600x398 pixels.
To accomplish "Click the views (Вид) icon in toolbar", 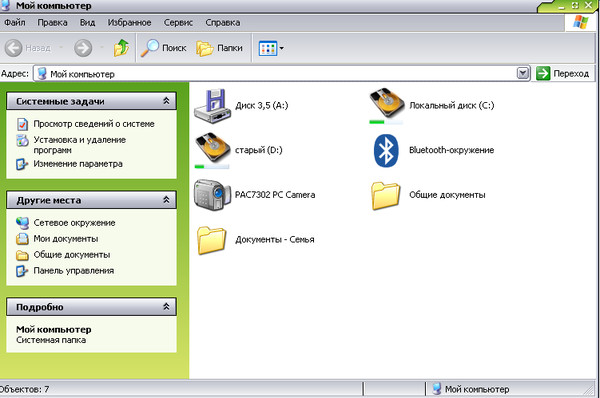I will [268, 49].
